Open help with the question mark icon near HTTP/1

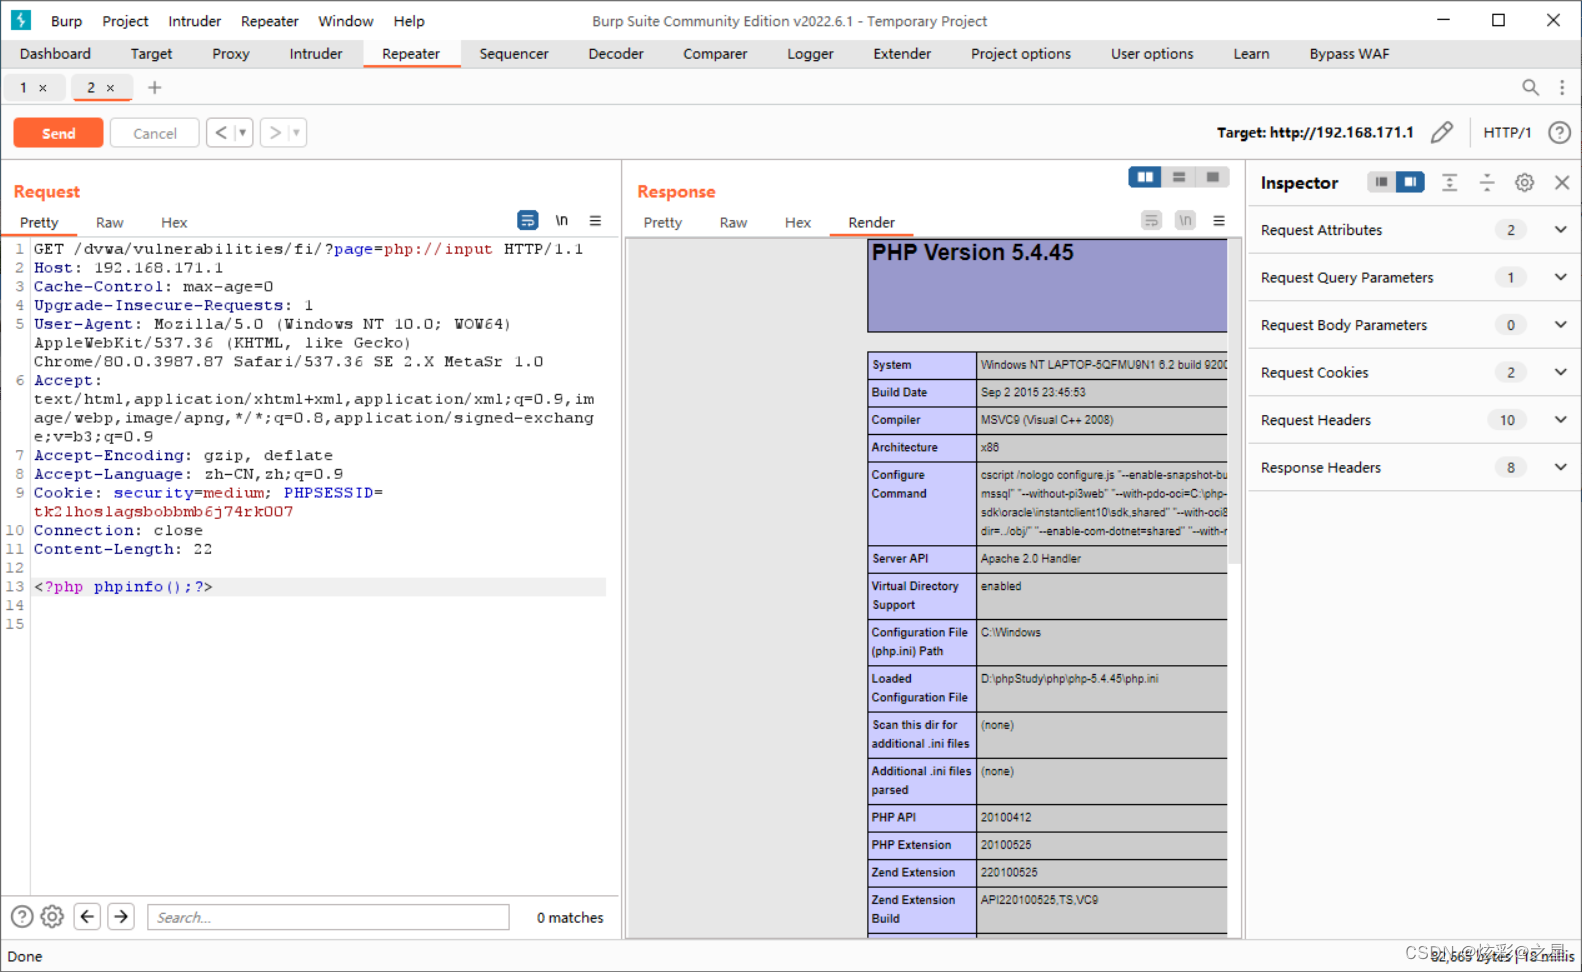1559,132
